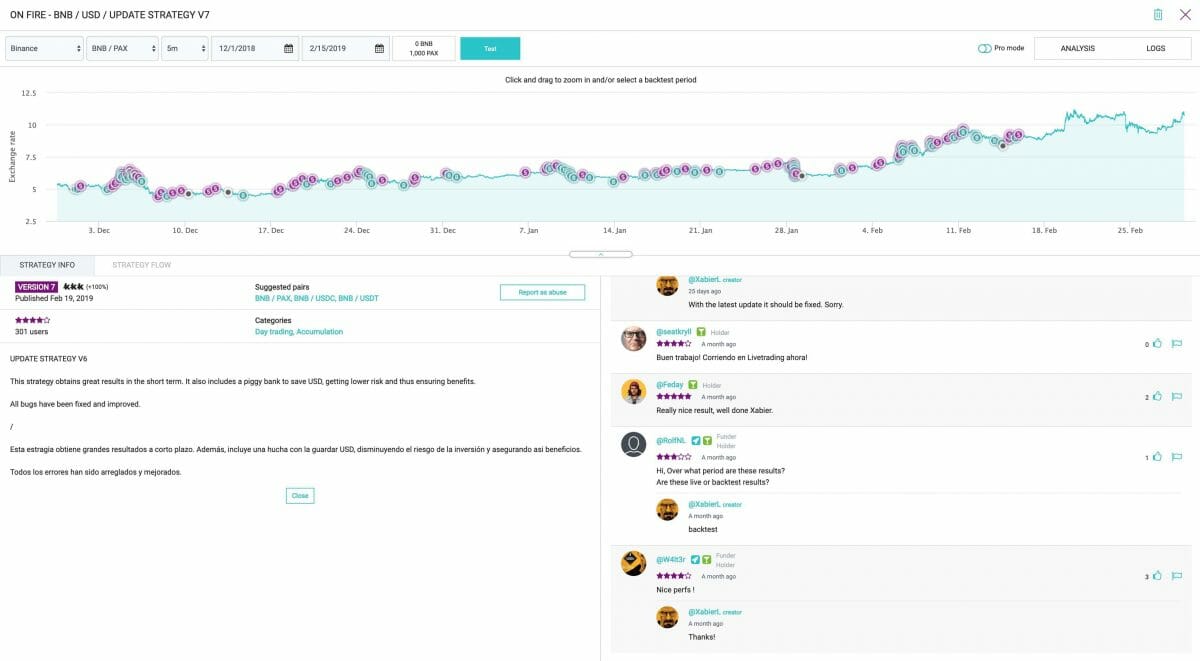Click the chart panel resize handle
The height and width of the screenshot is (661, 1200).
click(600, 254)
